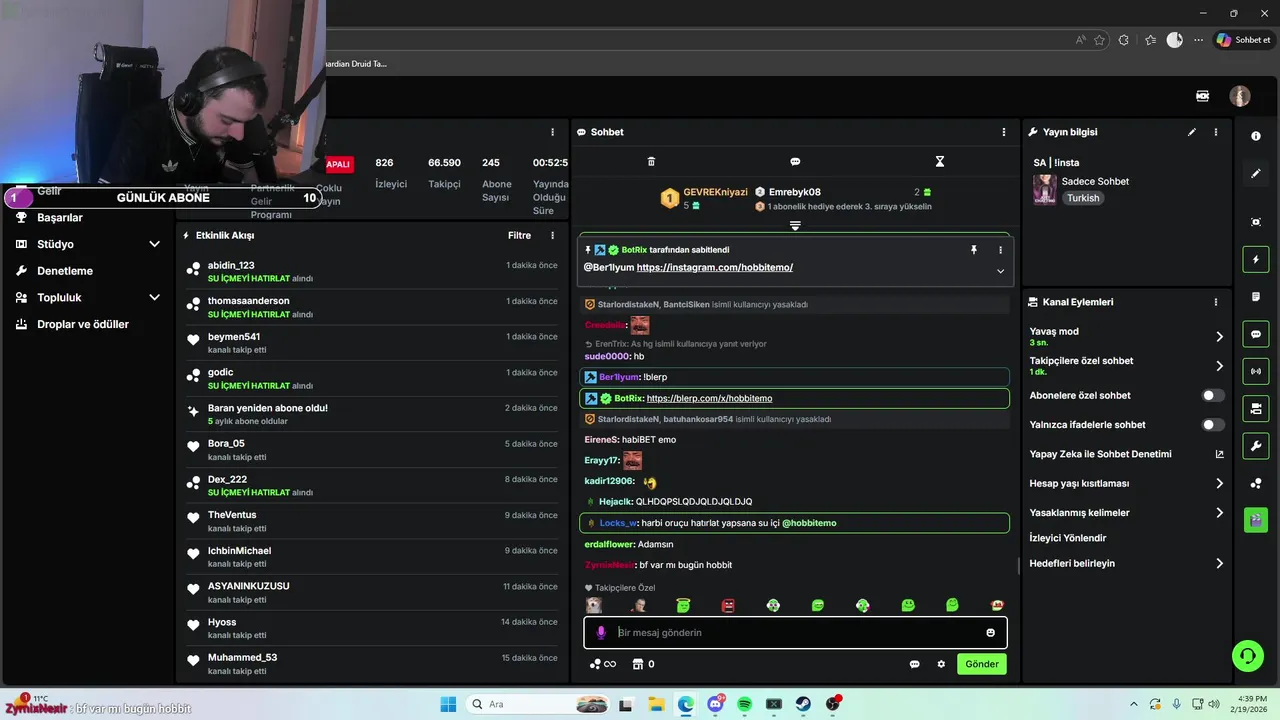Open the instagram.com/hobbitemo link
Viewport: 1280px width, 720px height.
click(715, 268)
